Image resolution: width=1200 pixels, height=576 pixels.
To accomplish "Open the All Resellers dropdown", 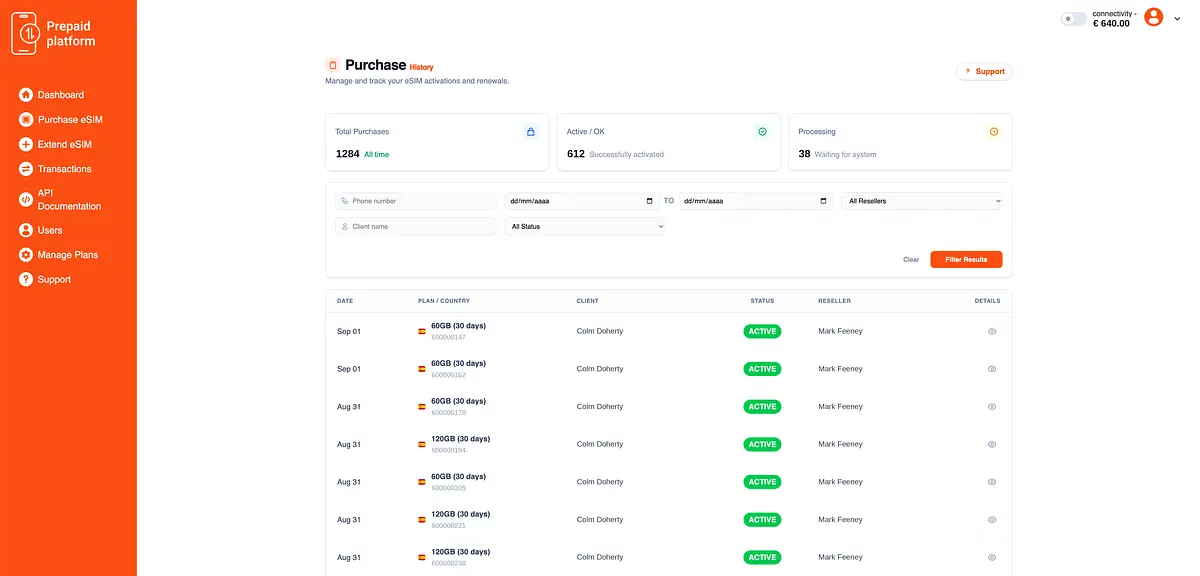I will point(922,201).
